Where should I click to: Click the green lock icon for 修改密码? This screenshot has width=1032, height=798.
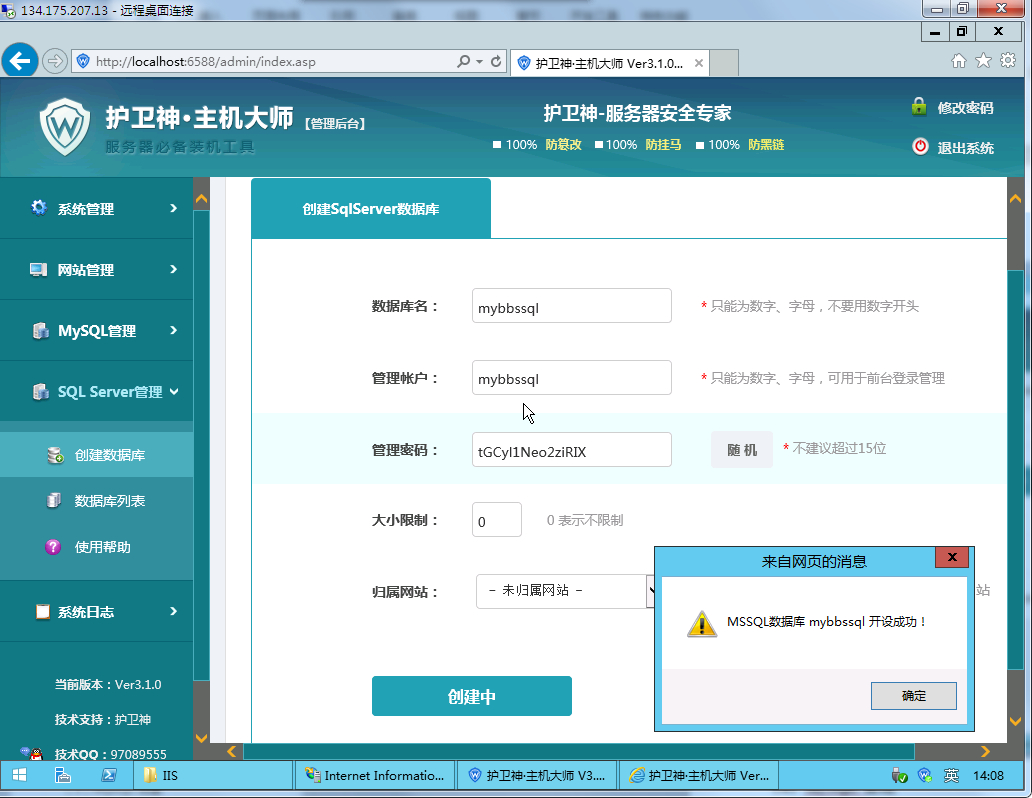919,107
